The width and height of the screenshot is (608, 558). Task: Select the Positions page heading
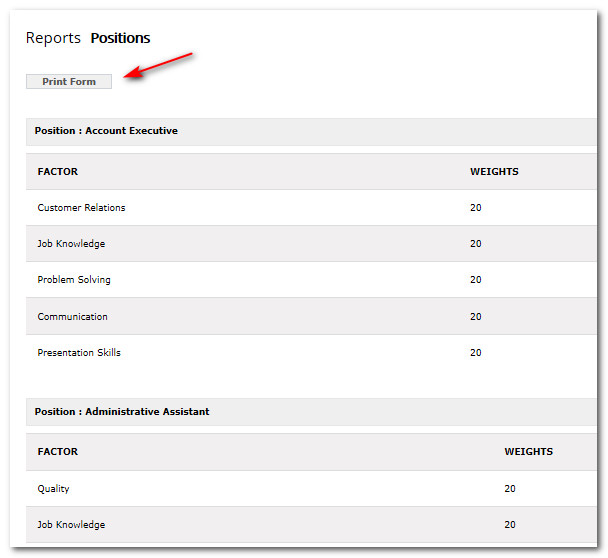[120, 38]
